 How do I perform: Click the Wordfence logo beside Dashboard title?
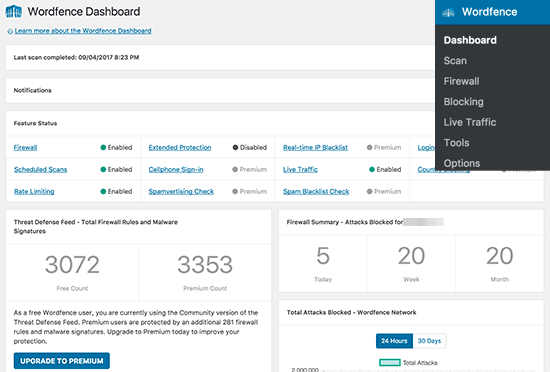coord(14,12)
